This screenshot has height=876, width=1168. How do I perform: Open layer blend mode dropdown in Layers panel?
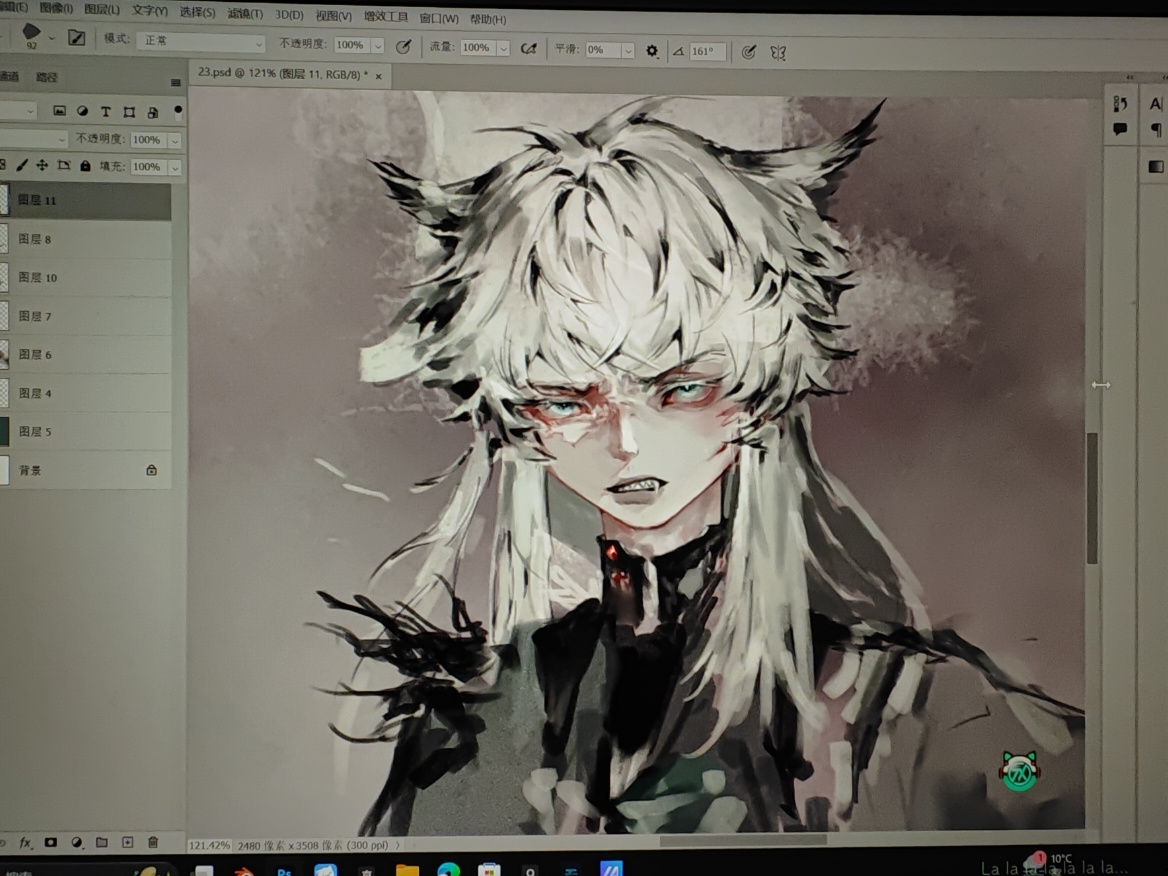(x=34, y=139)
